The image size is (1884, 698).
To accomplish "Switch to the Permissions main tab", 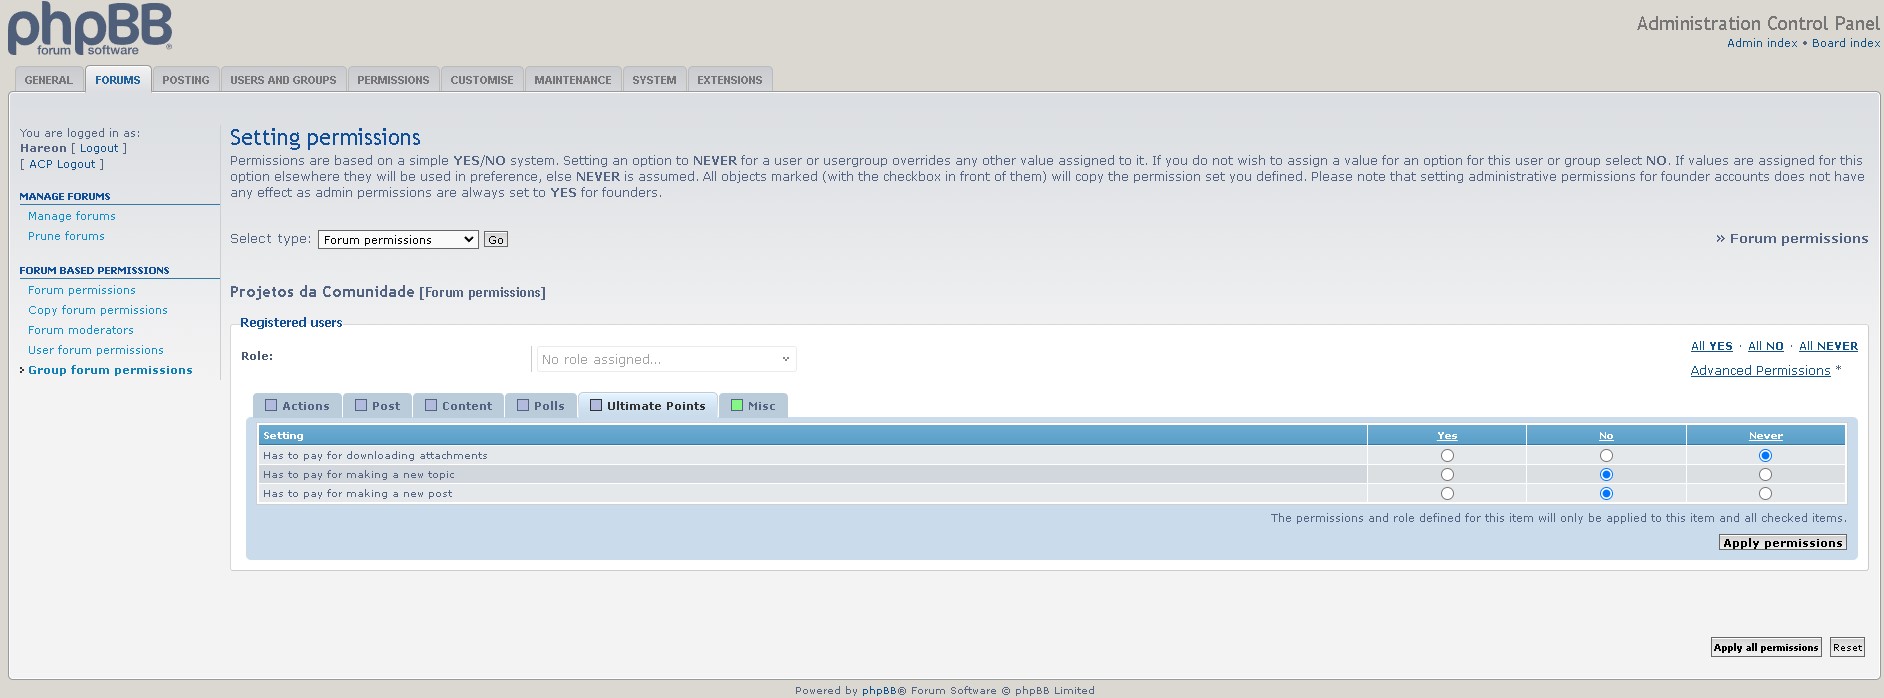I will (393, 80).
